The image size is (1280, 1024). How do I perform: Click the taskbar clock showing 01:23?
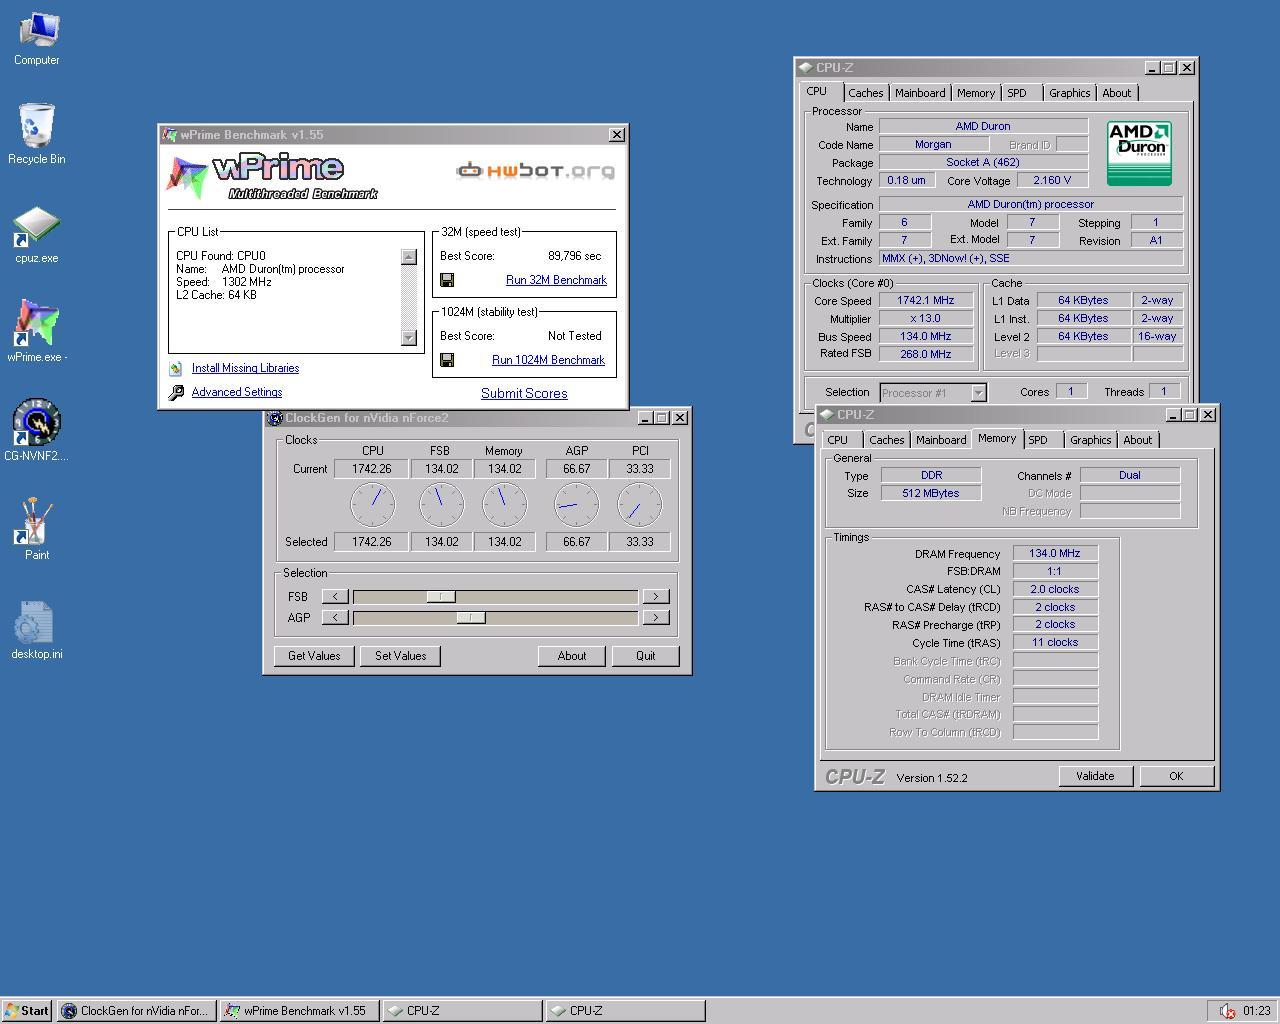[x=1257, y=1011]
